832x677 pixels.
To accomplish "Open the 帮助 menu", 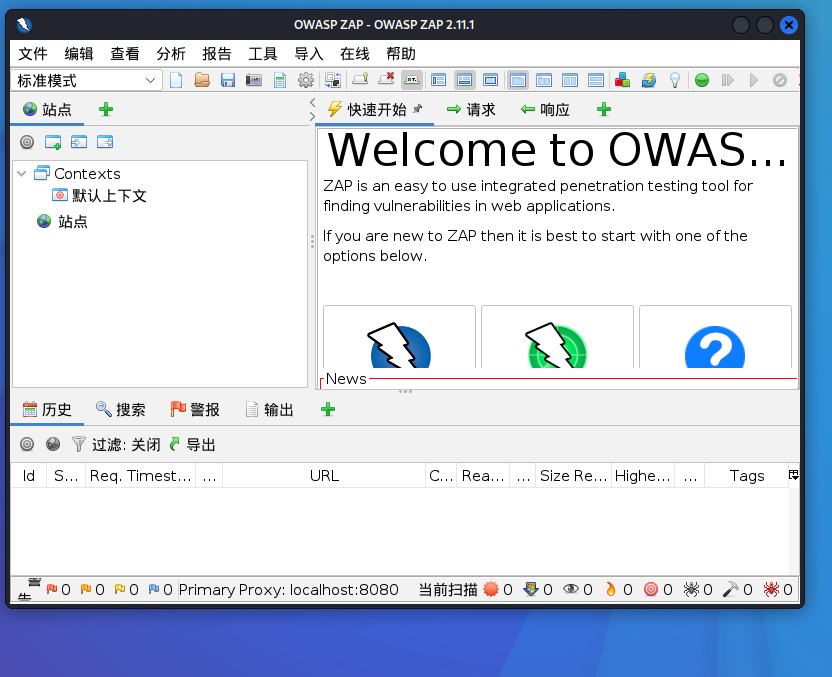I will [401, 54].
